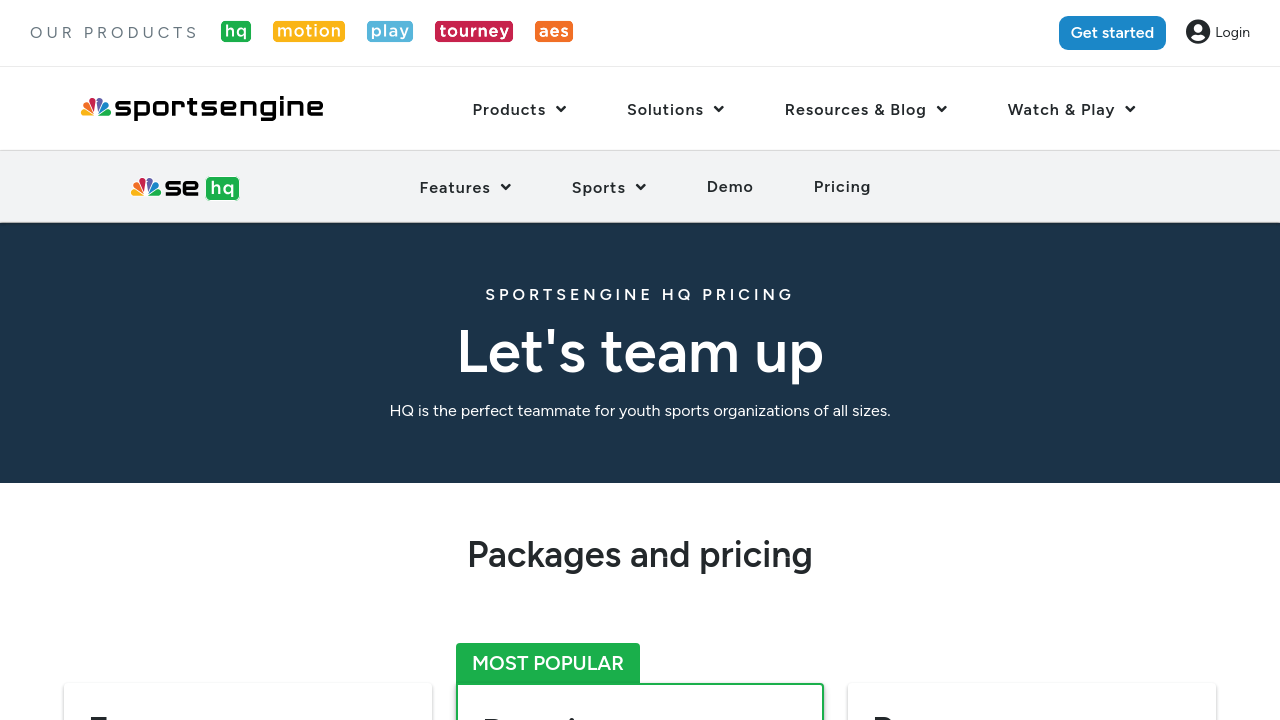Image resolution: width=1280 pixels, height=720 pixels.
Task: Select the MOST POPULAR plan label
Action: (x=548, y=663)
